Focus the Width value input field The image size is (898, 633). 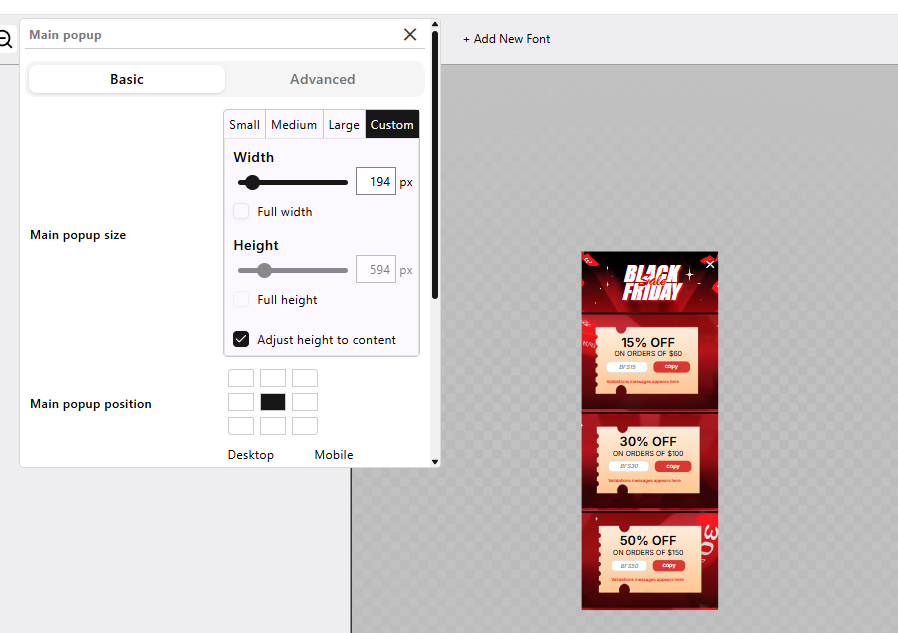tap(376, 182)
